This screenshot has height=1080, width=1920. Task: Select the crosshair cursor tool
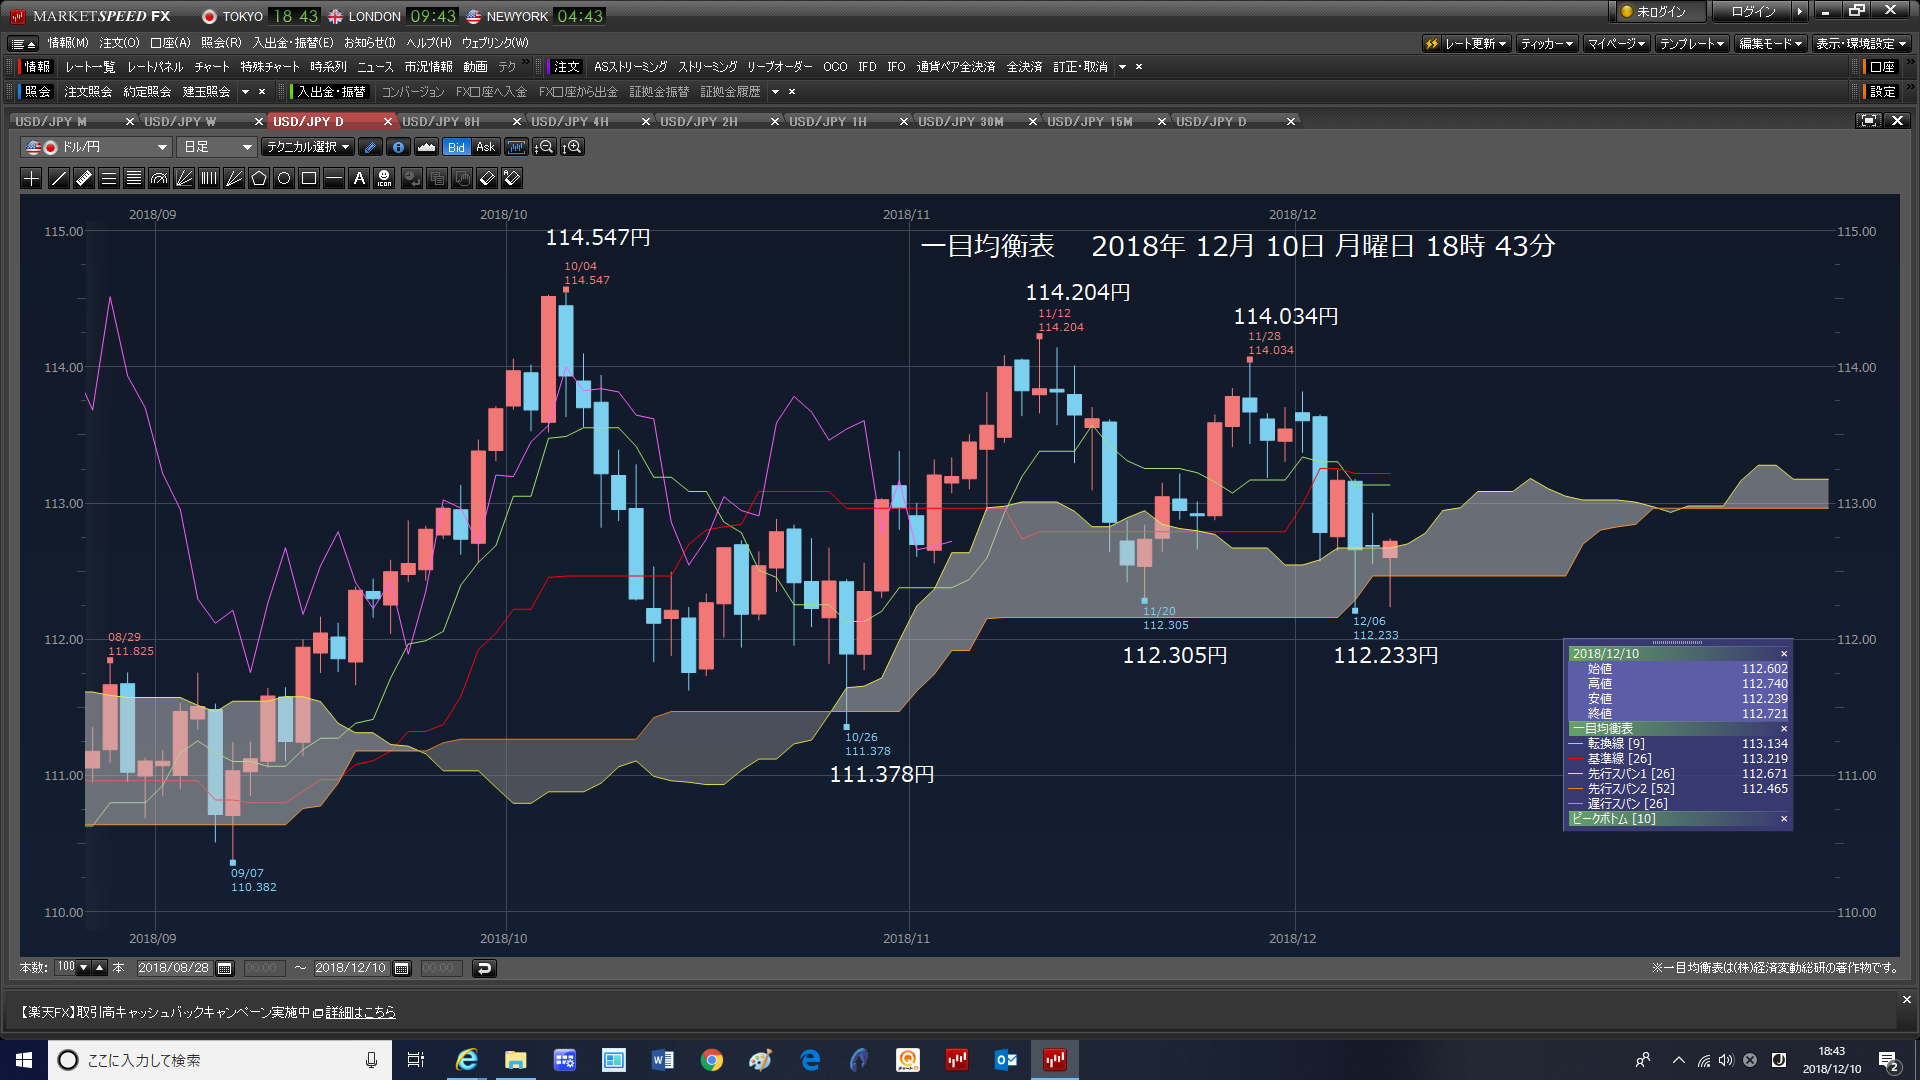(32, 178)
